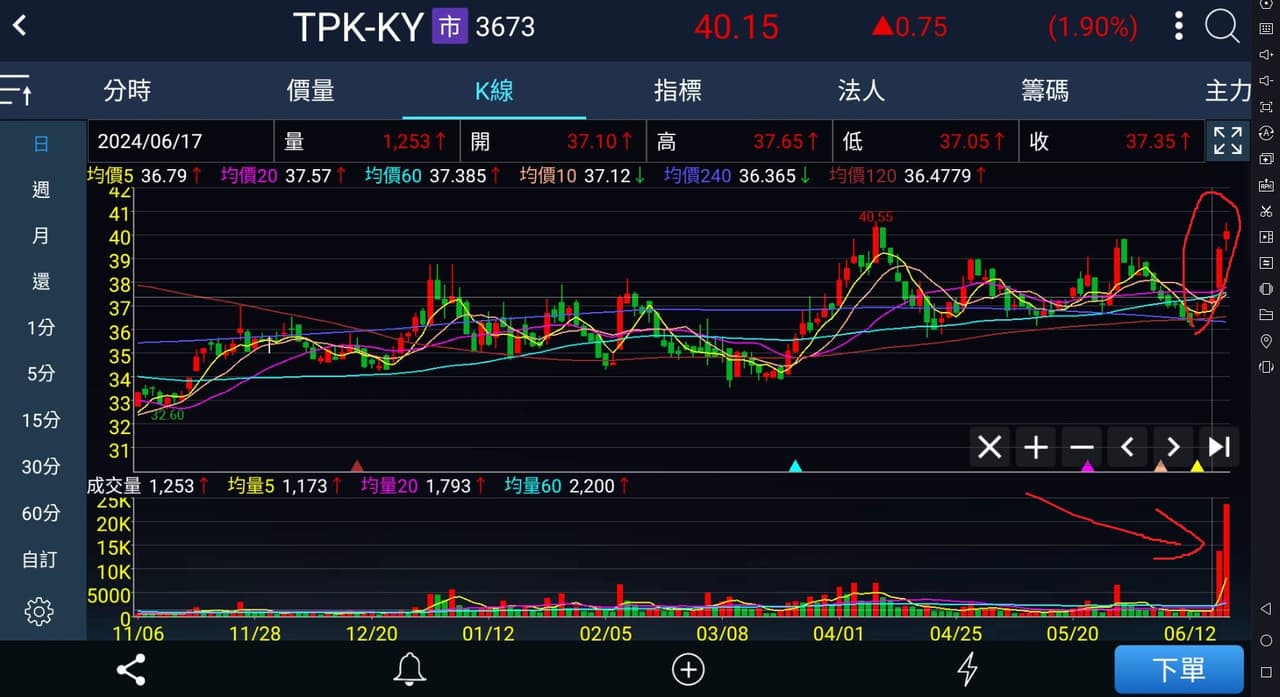
Task: Select the 週 weekly period
Action: (41, 189)
